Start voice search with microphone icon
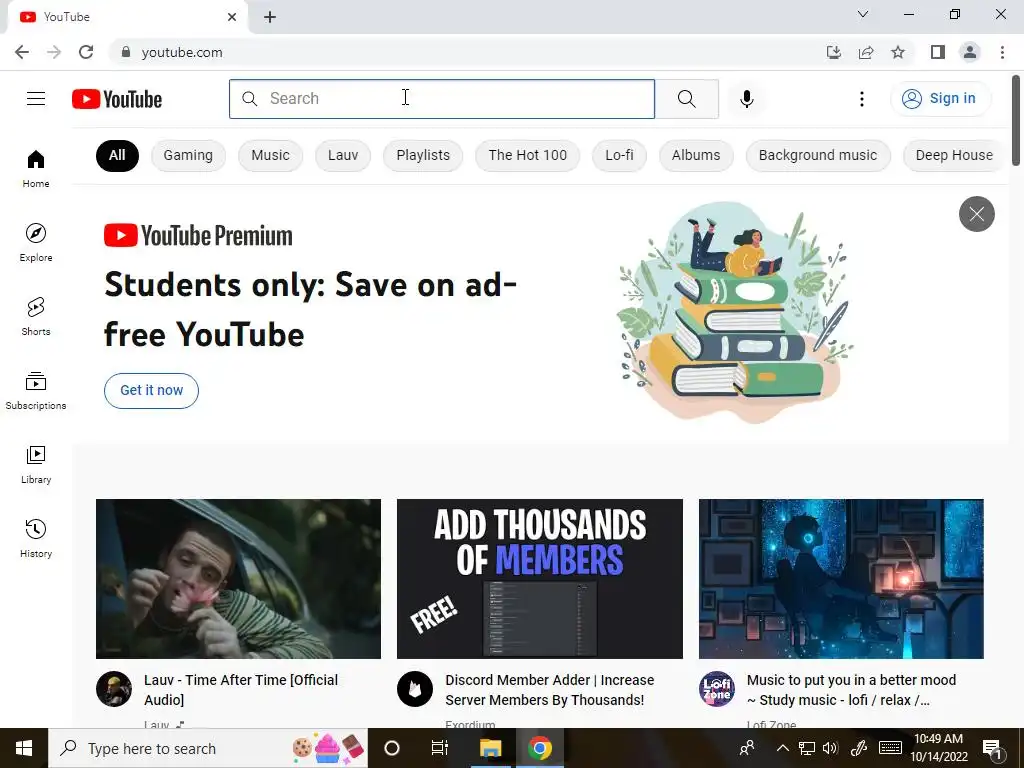The image size is (1024, 768). 746,99
